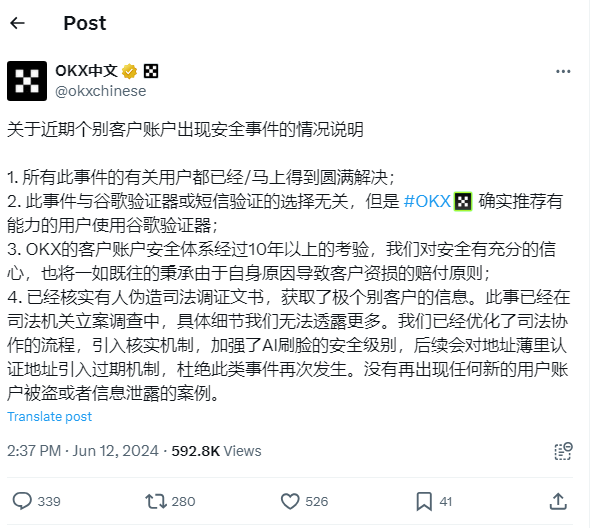
Task: Like the post with the heart icon
Action: 290,499
